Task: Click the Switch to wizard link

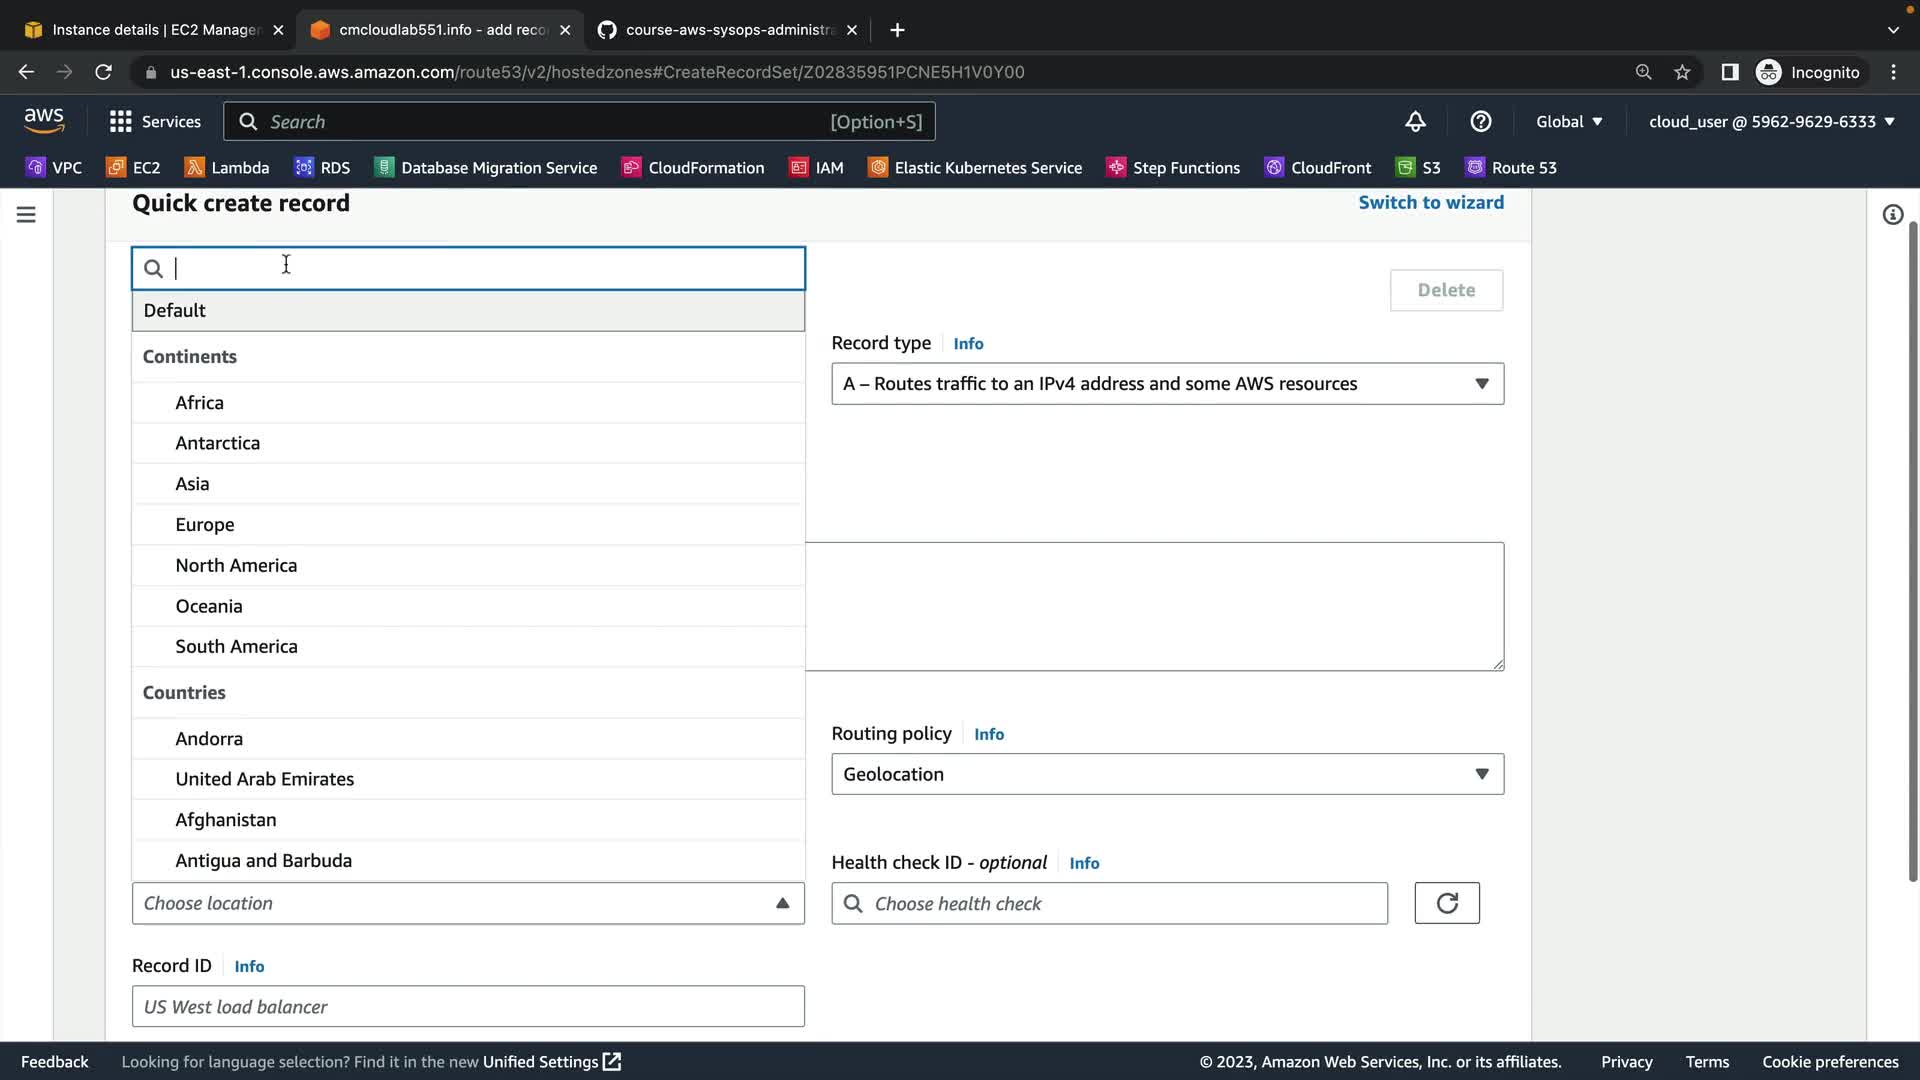Action: pos(1430,203)
